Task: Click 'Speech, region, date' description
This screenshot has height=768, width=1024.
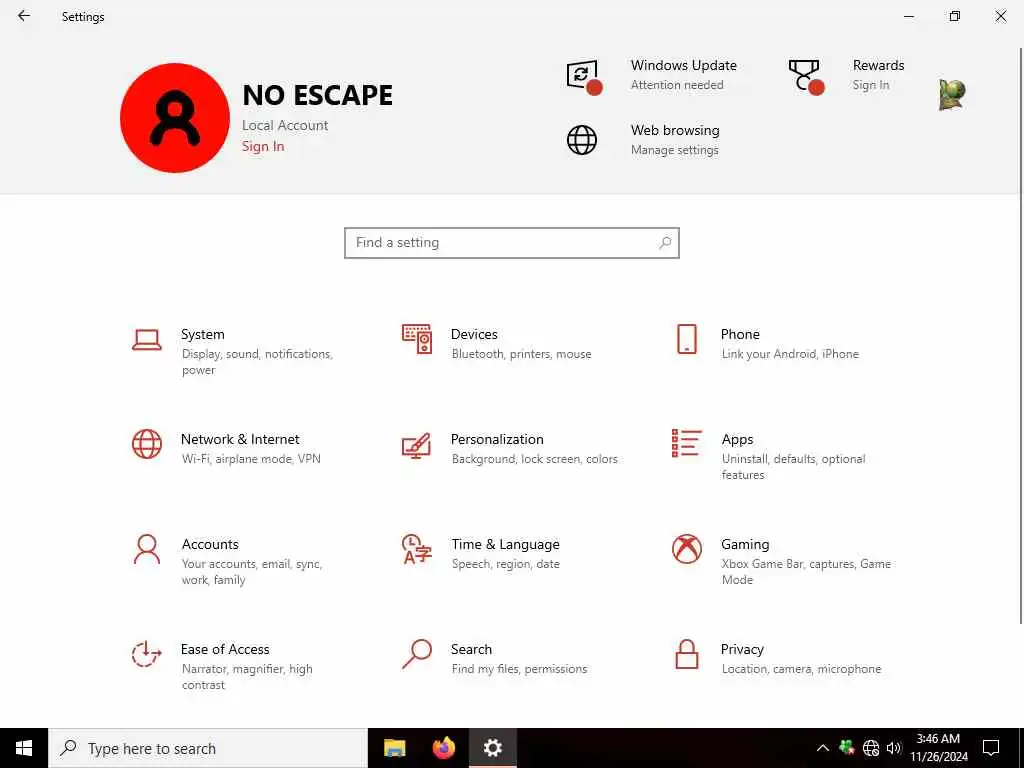Action: click(x=505, y=564)
